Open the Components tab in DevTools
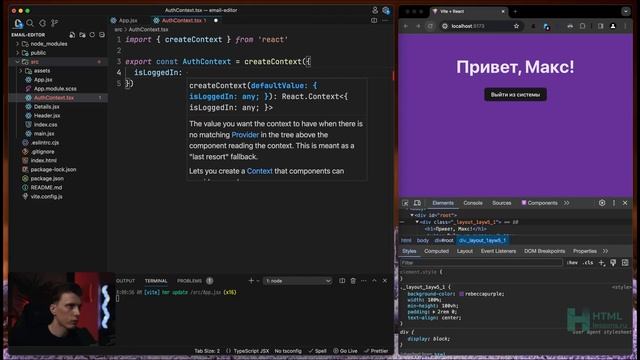 [539, 203]
